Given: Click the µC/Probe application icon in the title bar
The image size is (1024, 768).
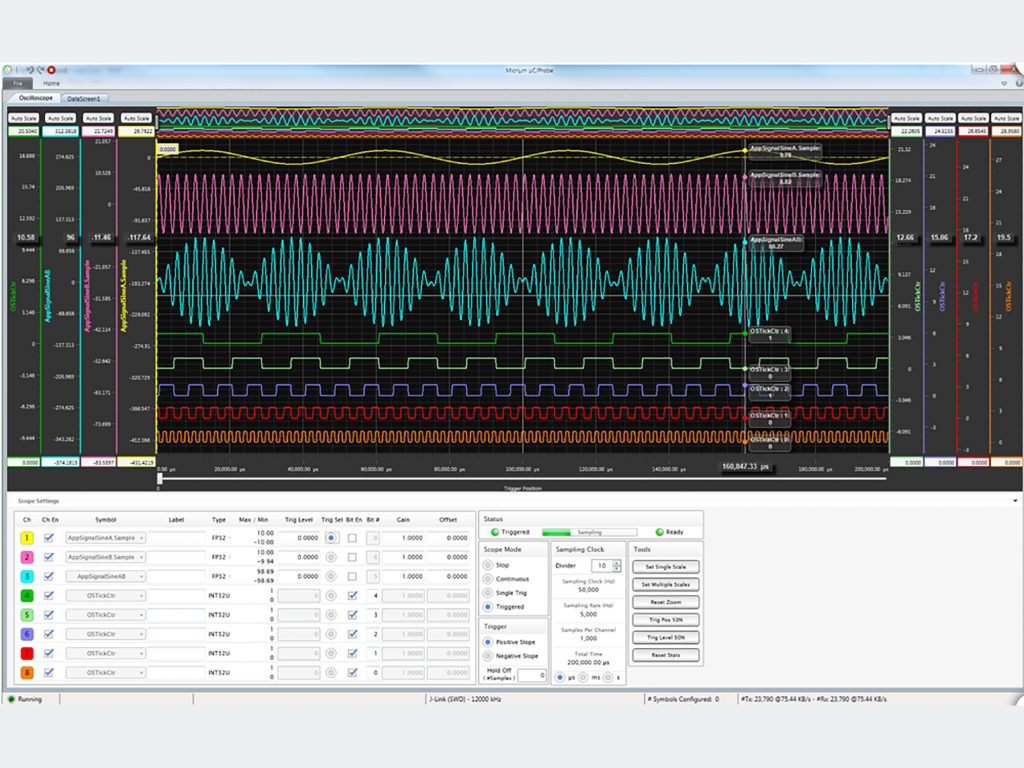Looking at the screenshot, I should coord(7,70).
